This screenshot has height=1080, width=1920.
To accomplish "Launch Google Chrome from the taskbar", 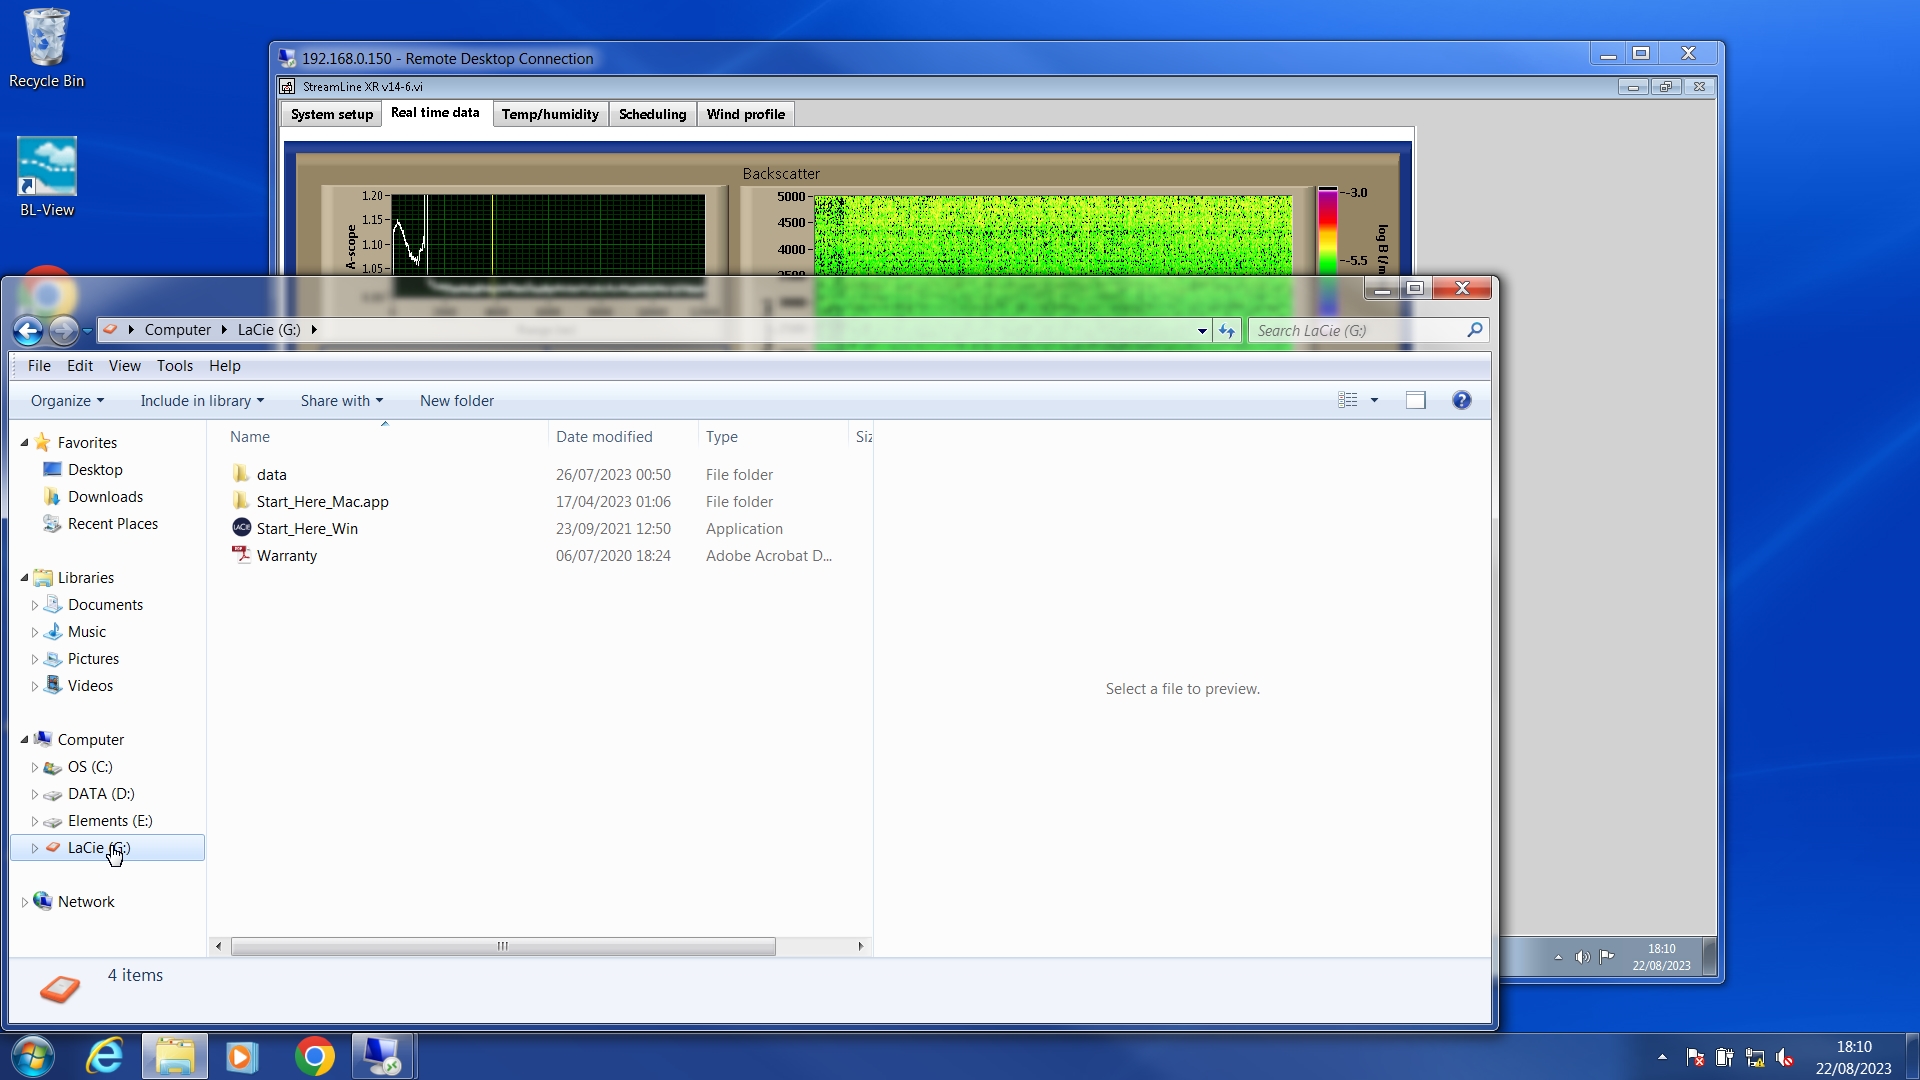I will pyautogui.click(x=314, y=1056).
